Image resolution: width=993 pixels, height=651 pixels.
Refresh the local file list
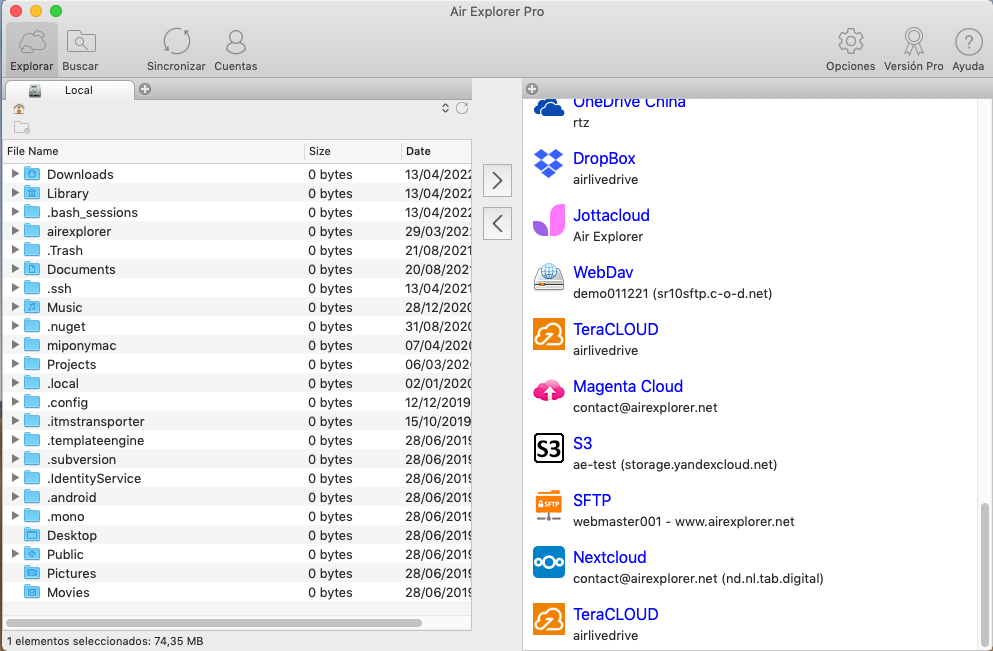tap(462, 108)
